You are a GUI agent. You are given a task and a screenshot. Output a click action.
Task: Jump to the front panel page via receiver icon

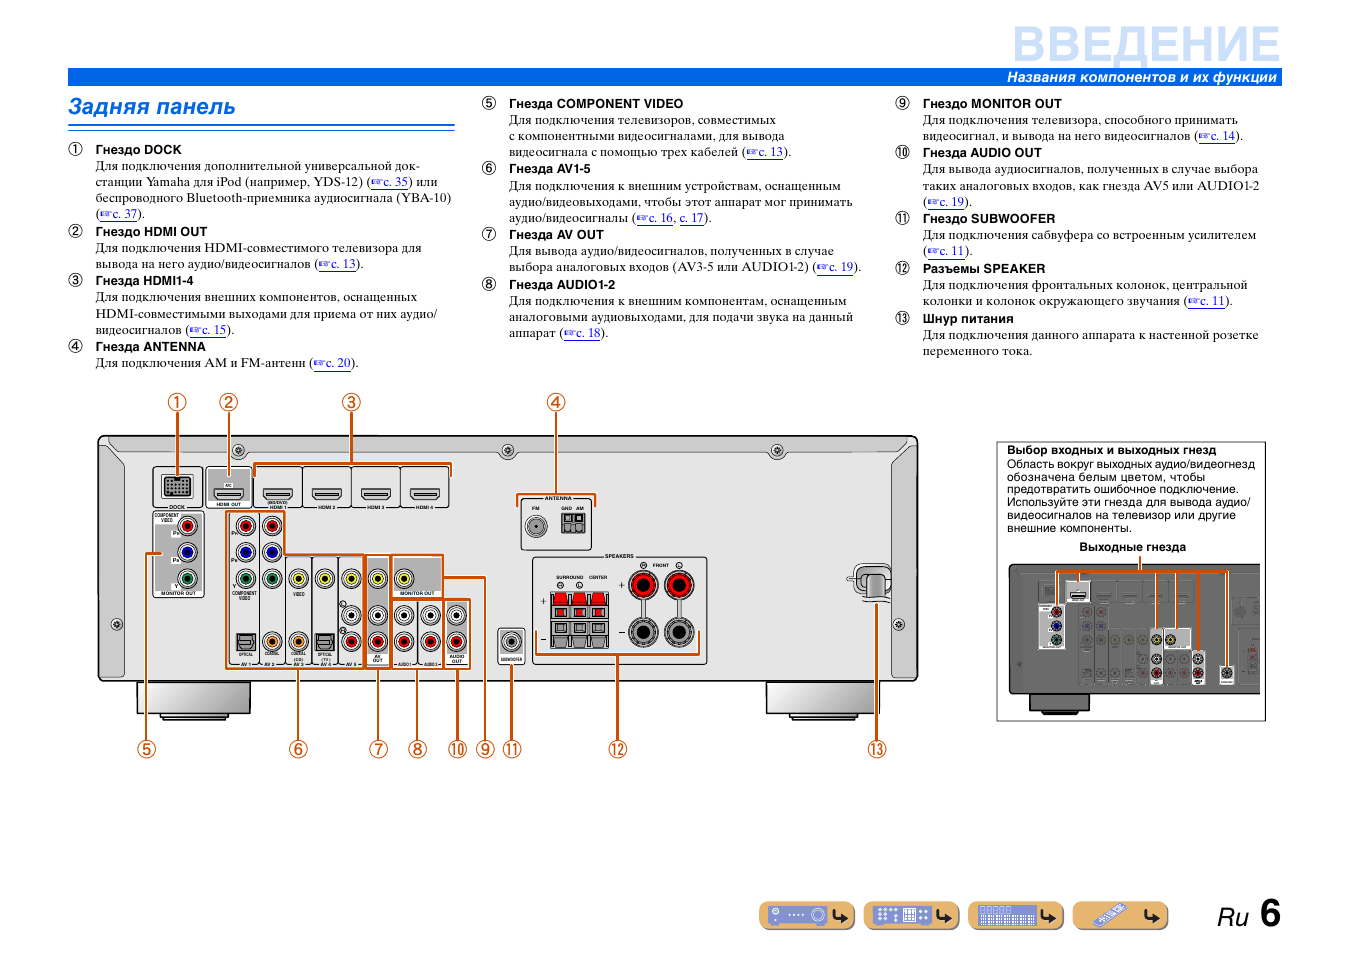click(807, 915)
